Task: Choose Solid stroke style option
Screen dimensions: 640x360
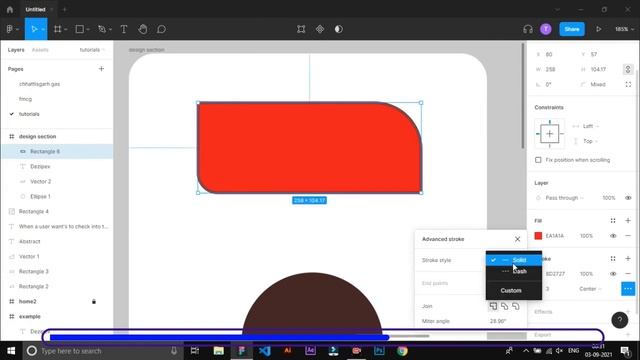Action: [514, 260]
